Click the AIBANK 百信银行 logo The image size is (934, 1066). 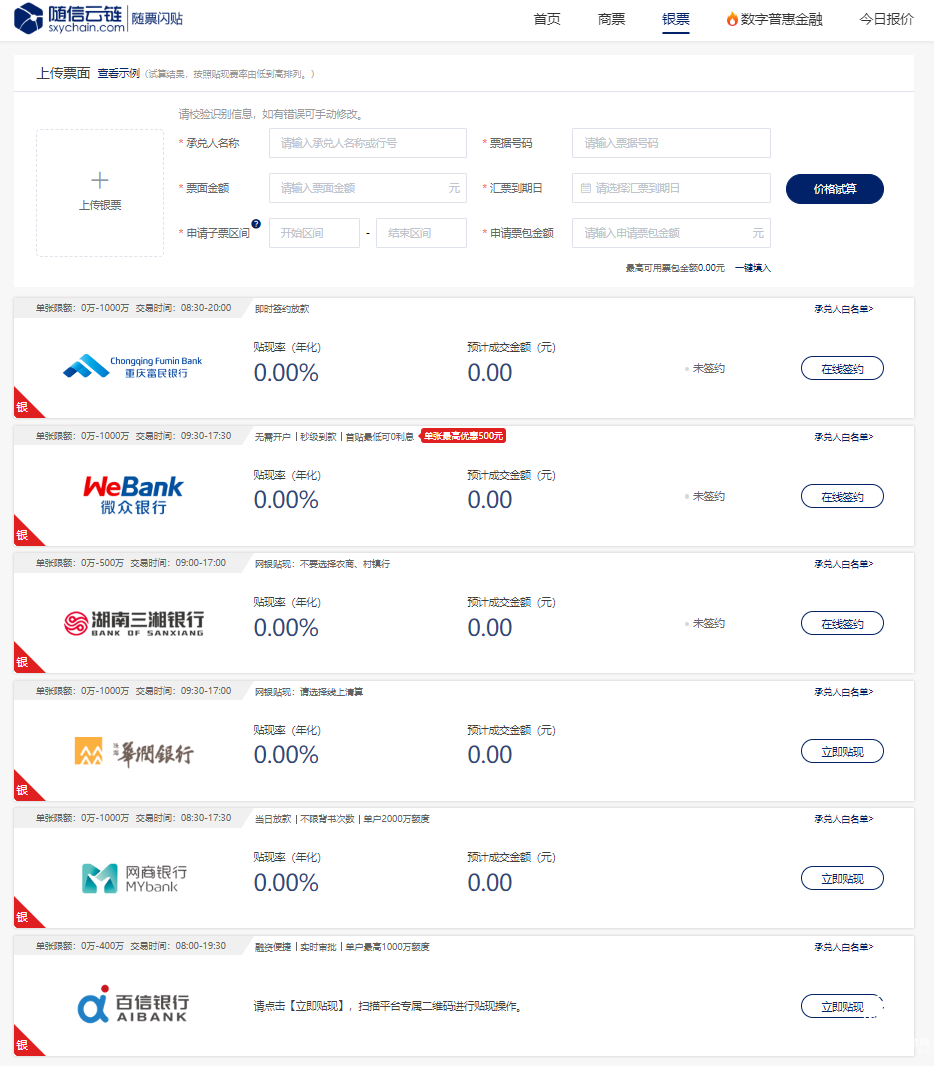[x=133, y=1006]
